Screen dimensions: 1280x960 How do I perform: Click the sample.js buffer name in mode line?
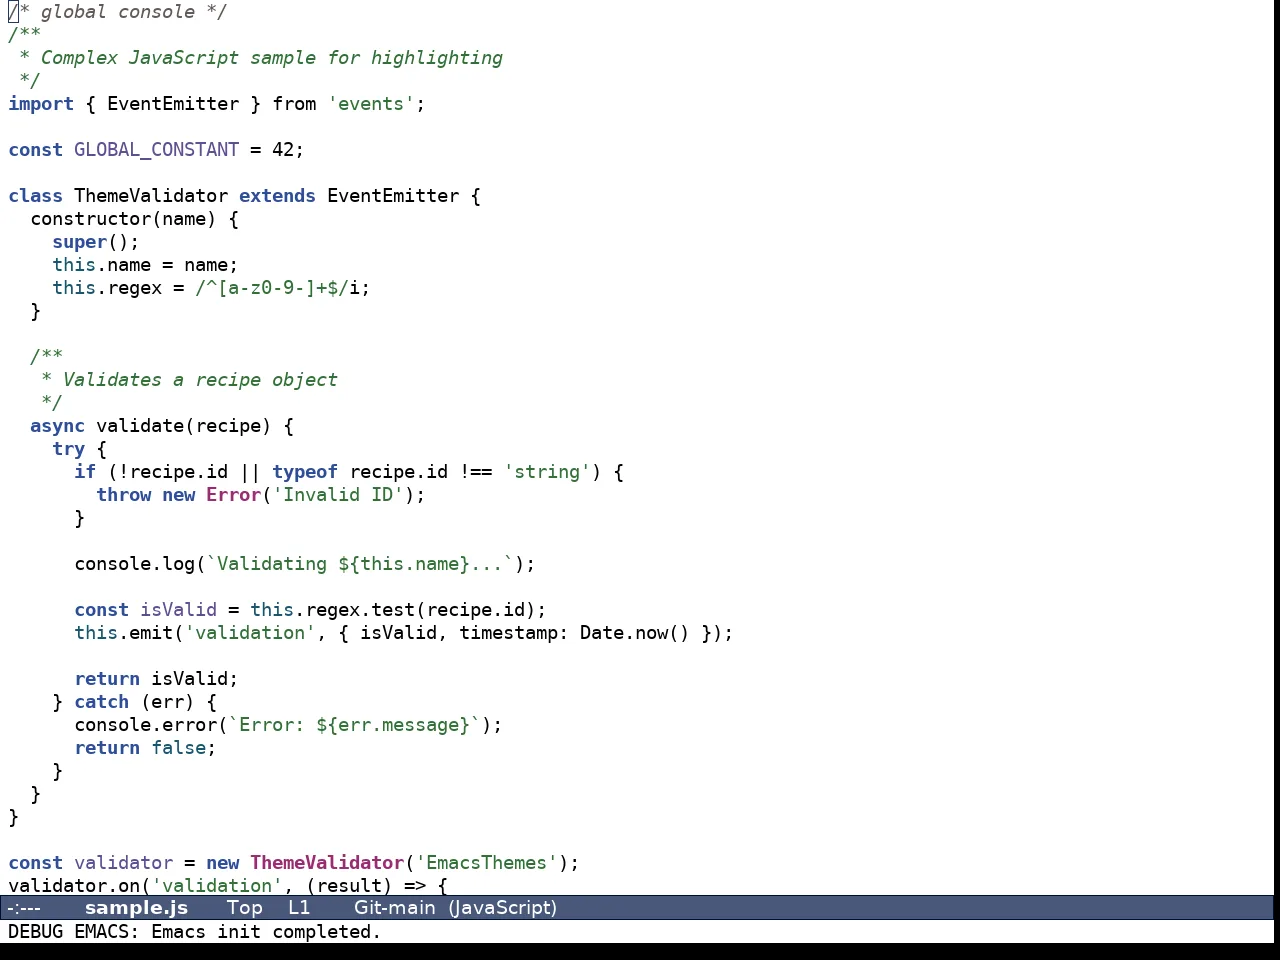click(136, 908)
